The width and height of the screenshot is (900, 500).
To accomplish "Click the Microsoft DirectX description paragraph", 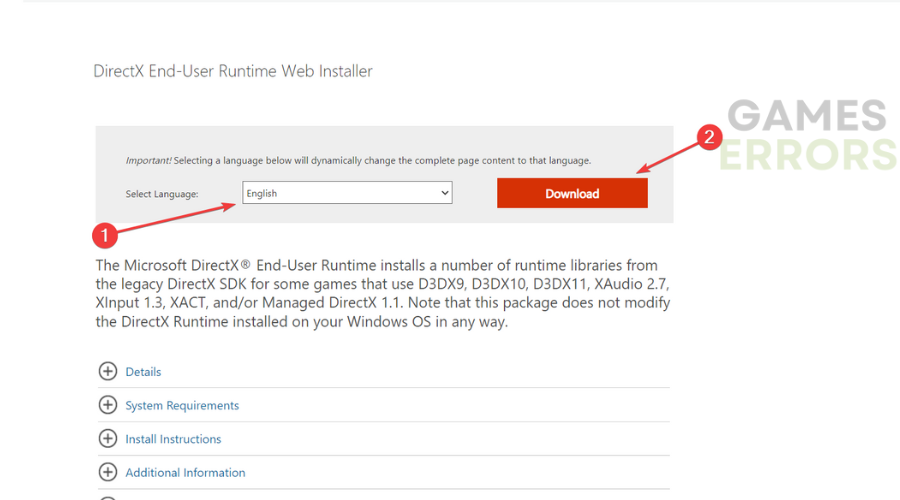I will tap(383, 293).
